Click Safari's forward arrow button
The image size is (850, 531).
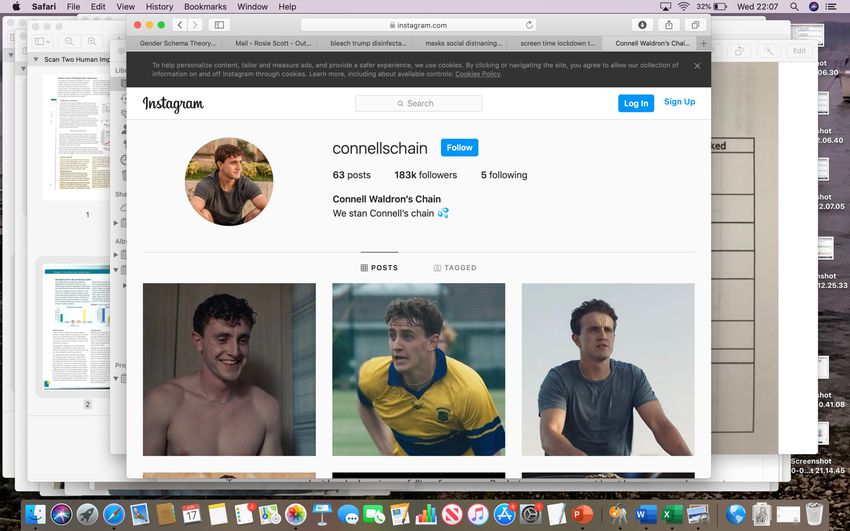[x=195, y=25]
